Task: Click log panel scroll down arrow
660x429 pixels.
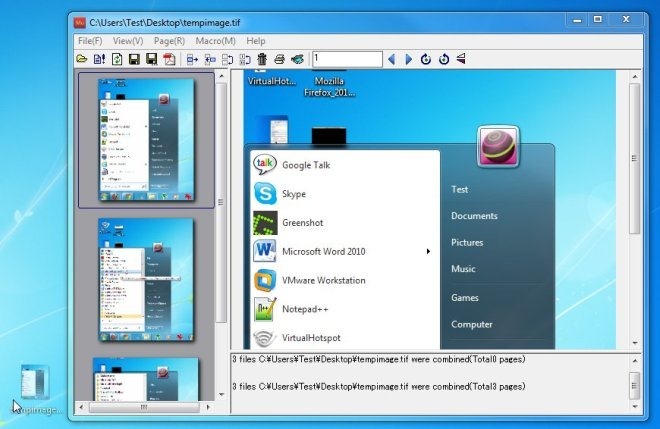Action: point(635,407)
